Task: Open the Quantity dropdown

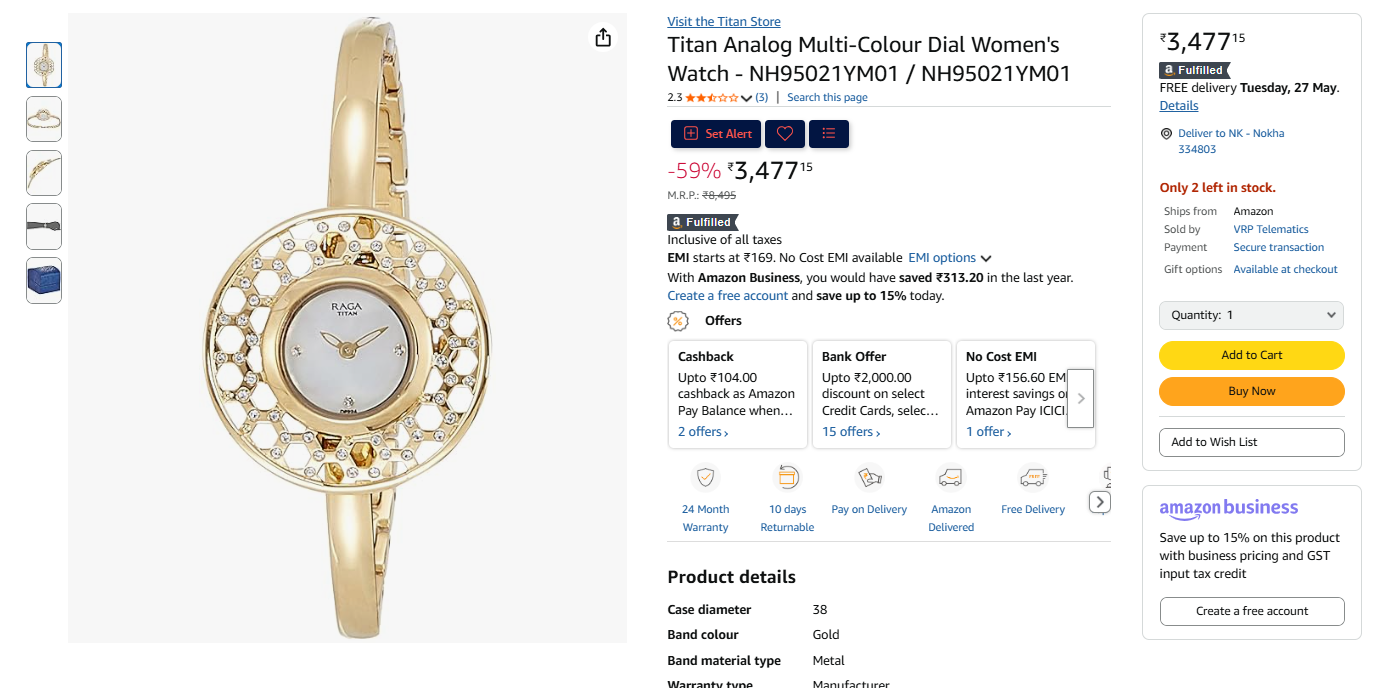Action: 1251,315
